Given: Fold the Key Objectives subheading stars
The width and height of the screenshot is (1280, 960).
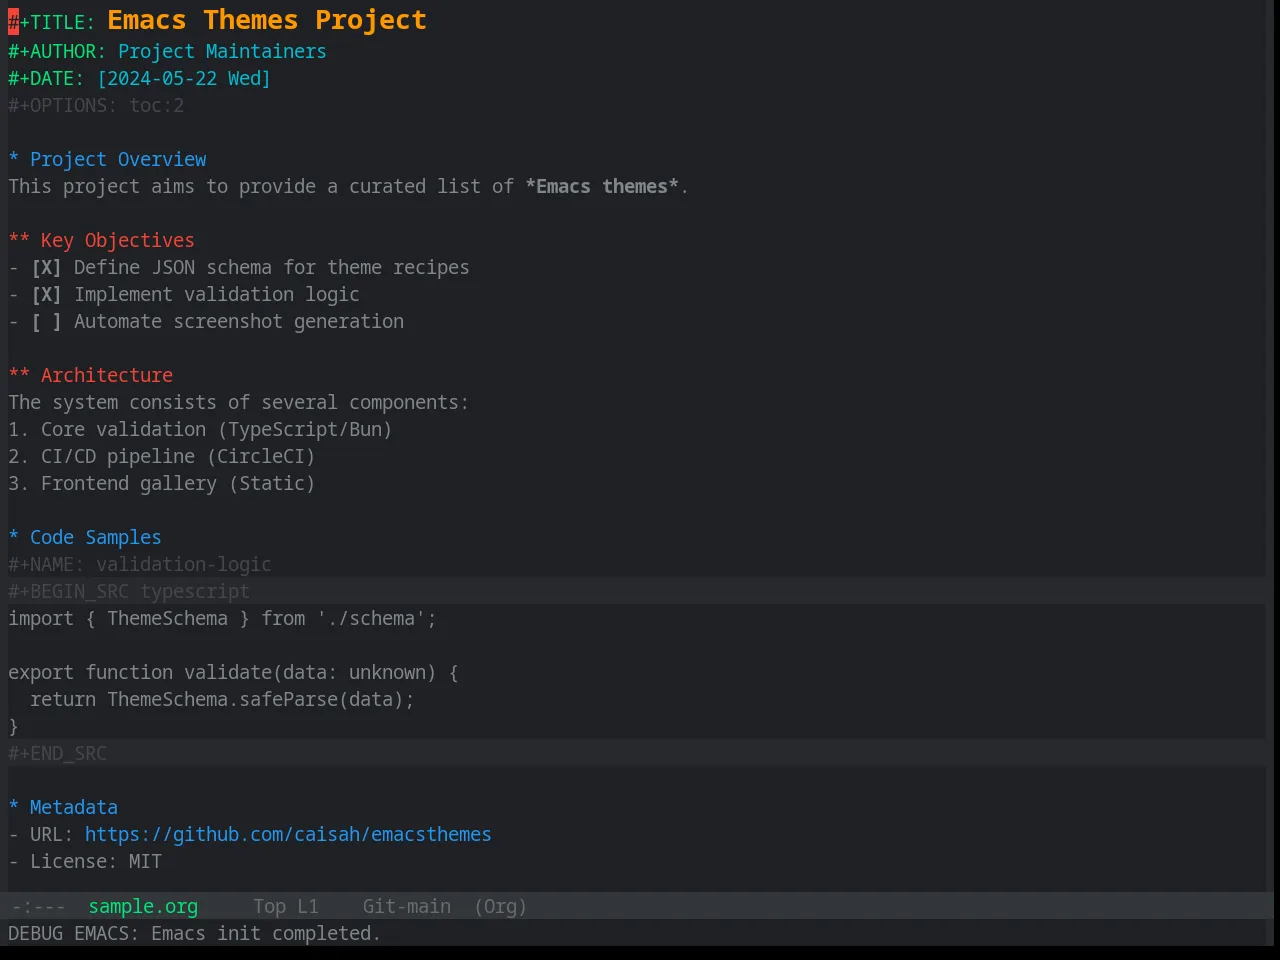Looking at the screenshot, I should coord(19,240).
